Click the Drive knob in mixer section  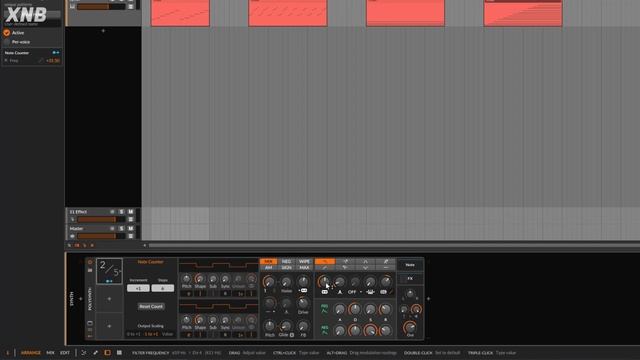(x=303, y=303)
